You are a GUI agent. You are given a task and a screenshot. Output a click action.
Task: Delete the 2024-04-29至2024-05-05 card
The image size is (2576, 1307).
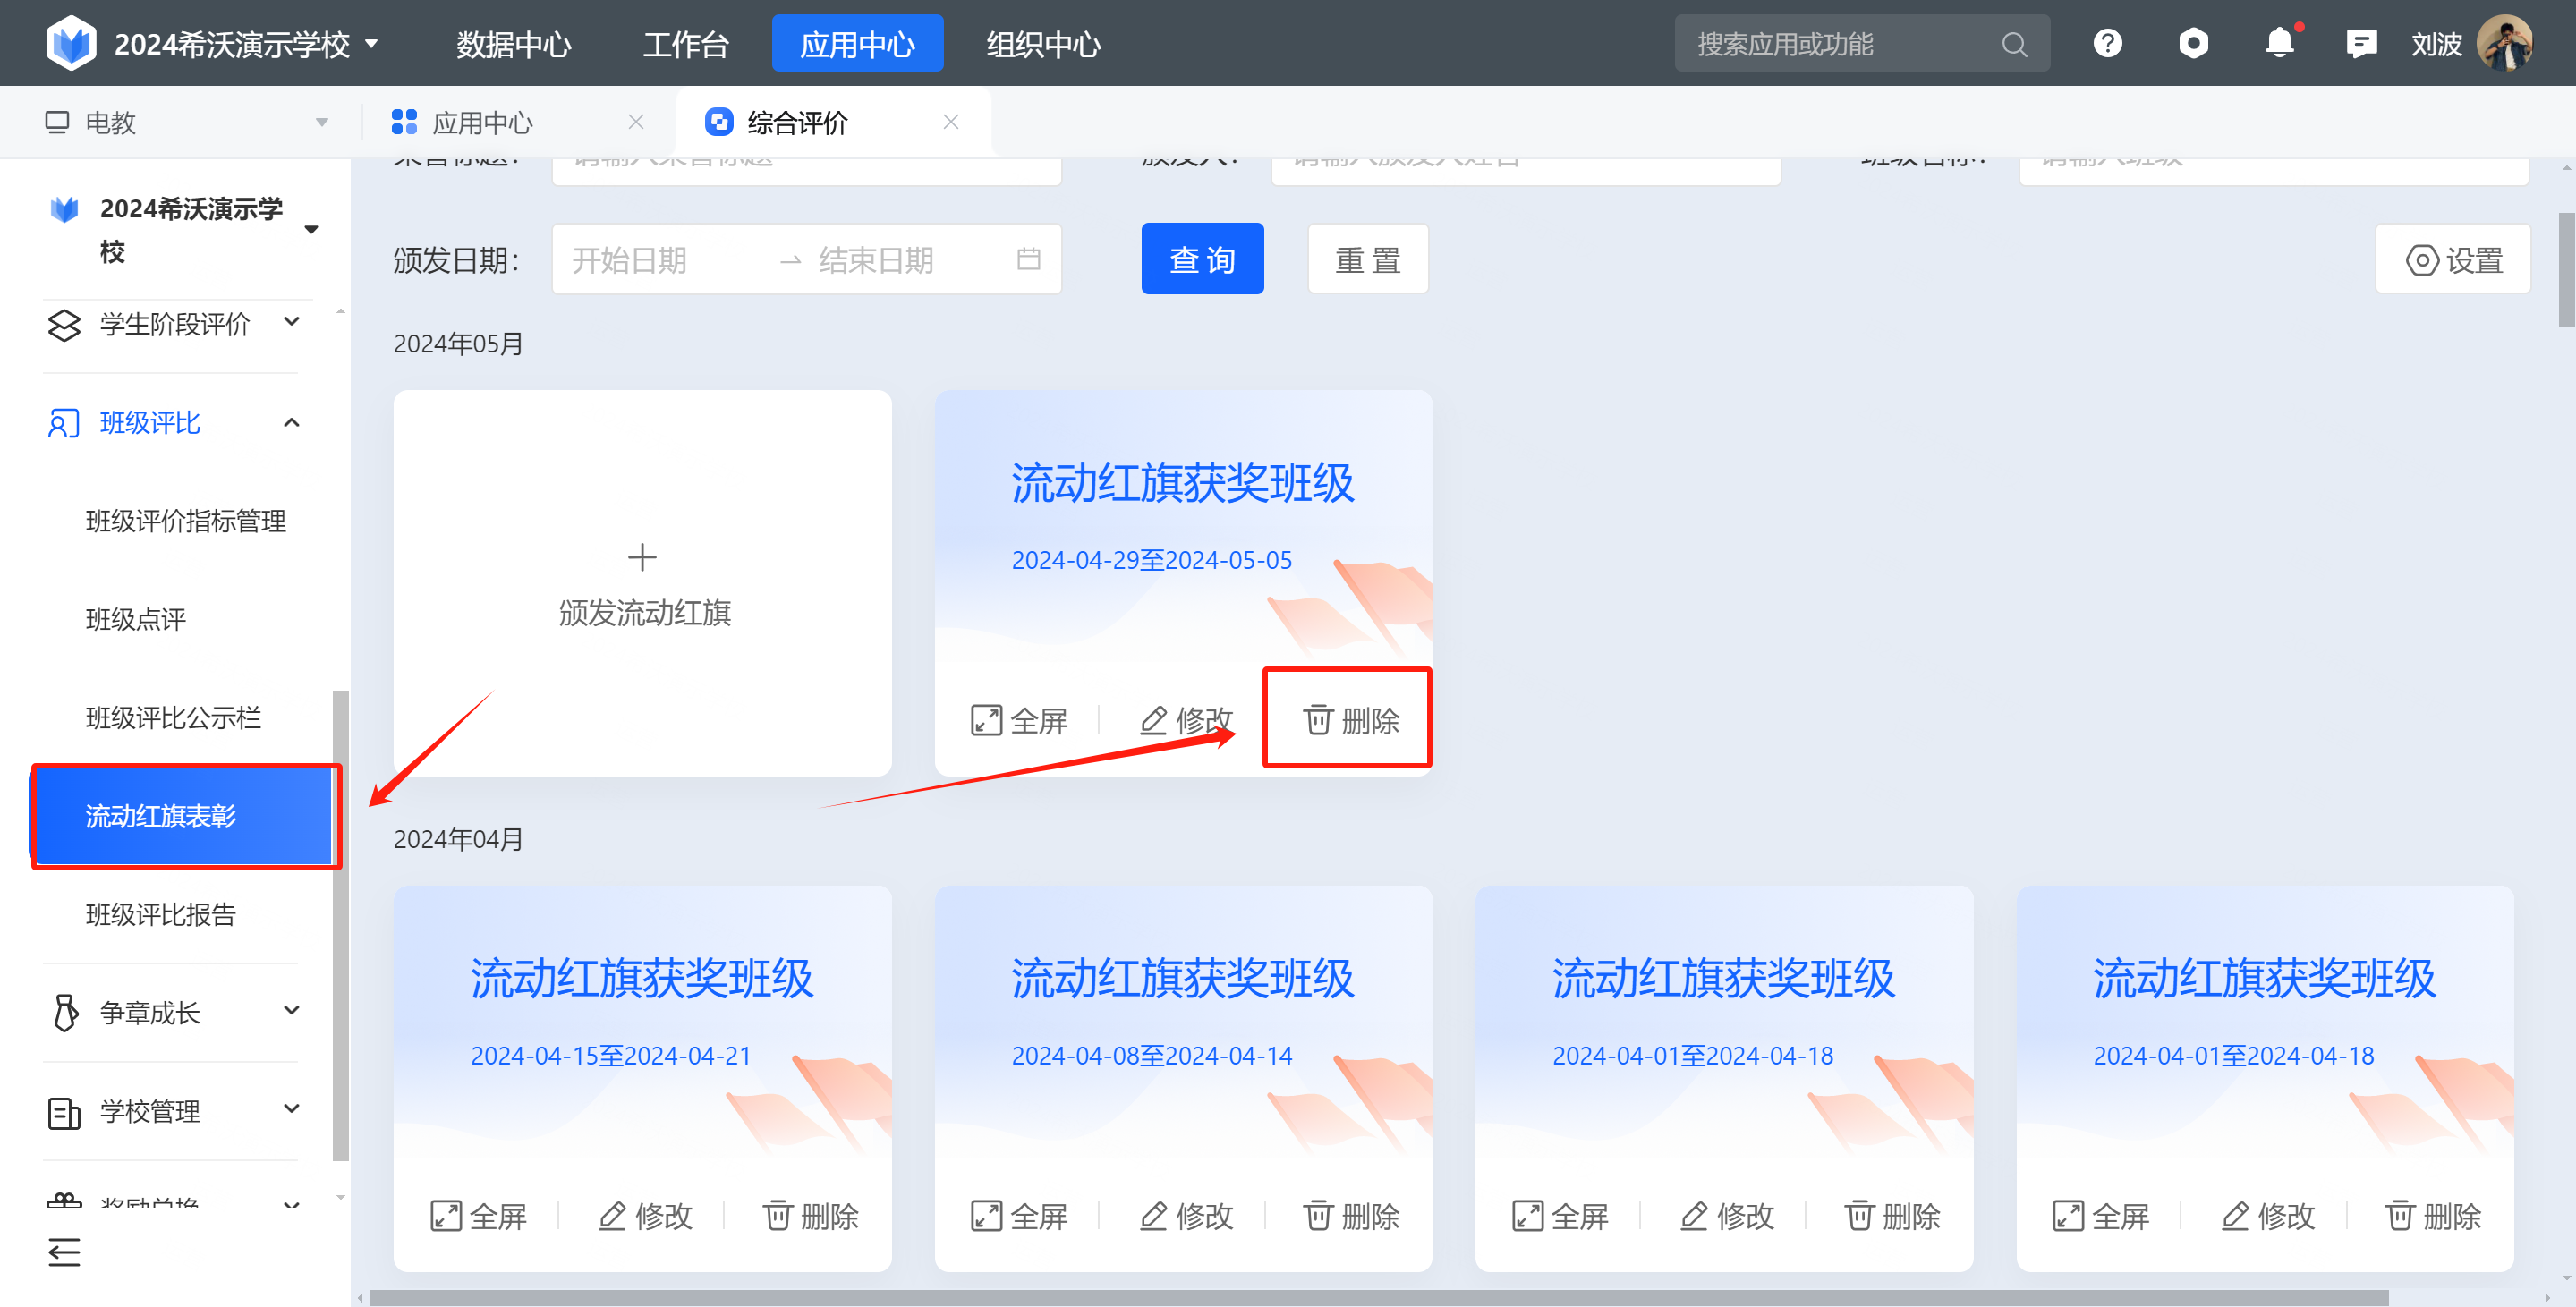1350,720
